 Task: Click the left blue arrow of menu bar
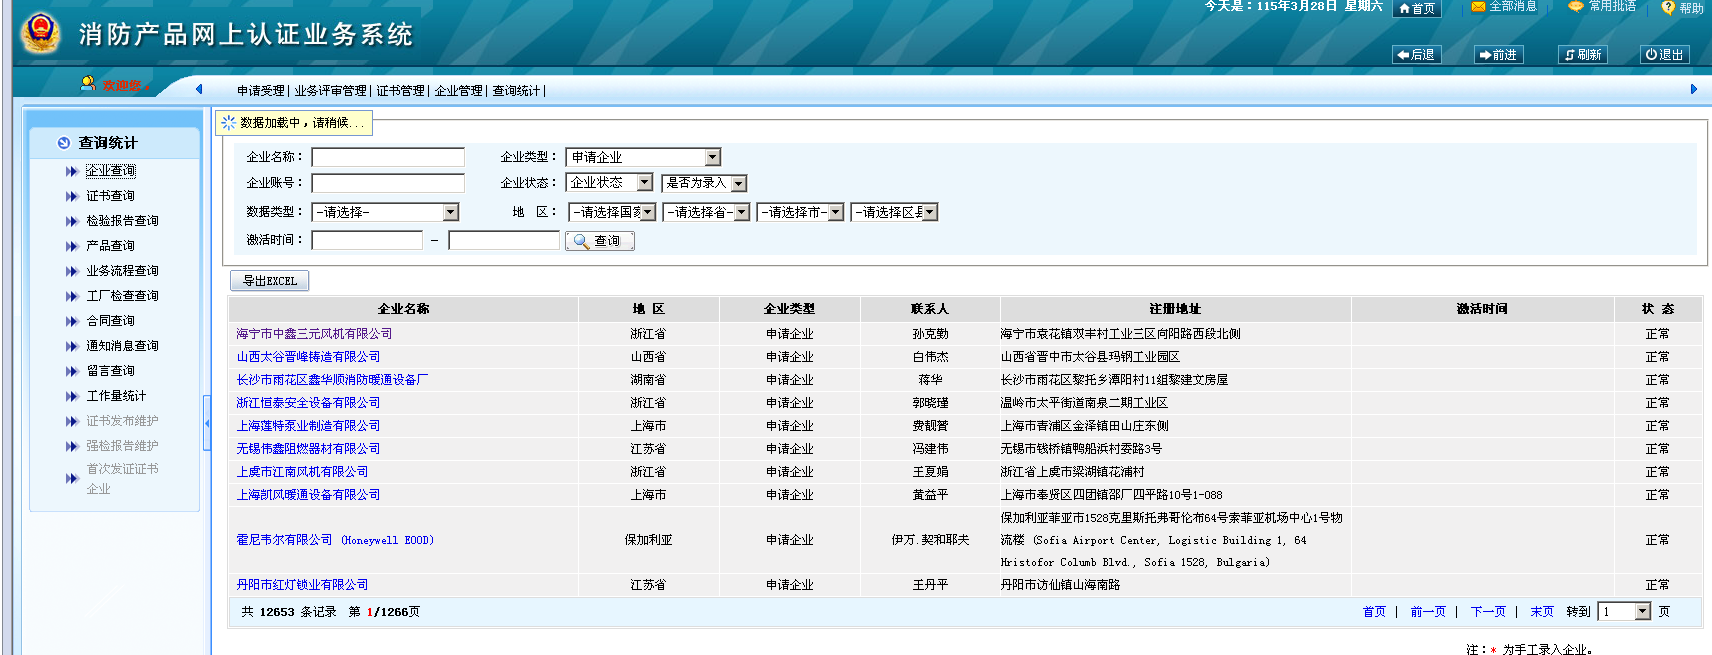[x=199, y=89]
